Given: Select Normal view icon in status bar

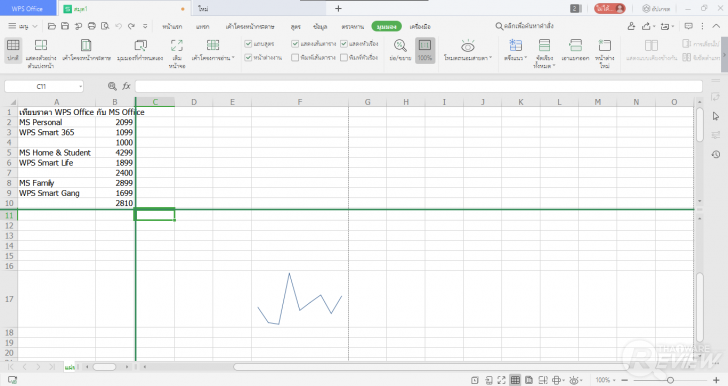Looking at the screenshot, I should tap(515, 380).
